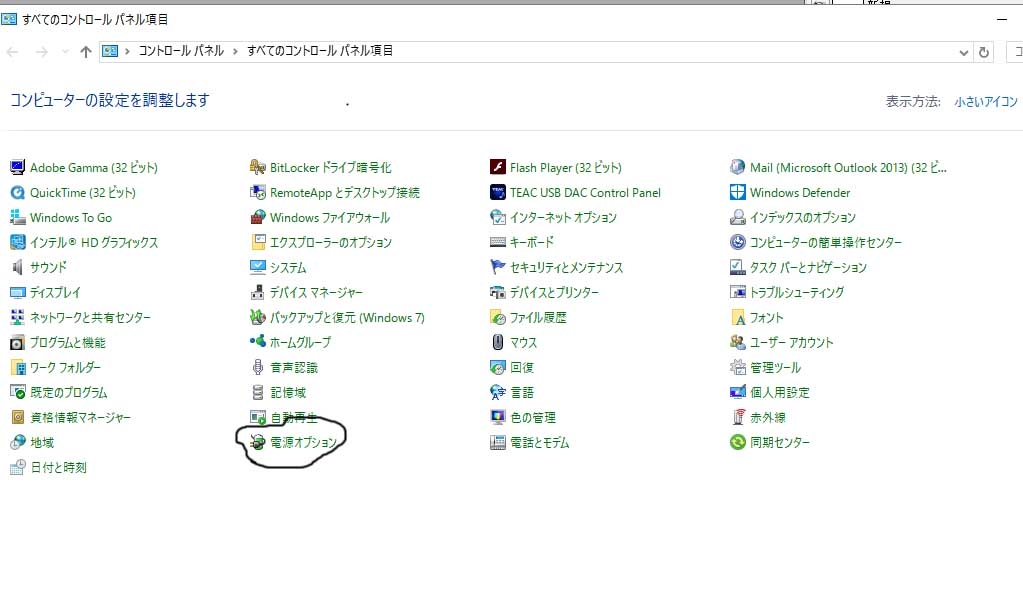1023x607 pixels.
Task: Expand chevron after コントロール パネル breadcrumb
Action: [236, 51]
